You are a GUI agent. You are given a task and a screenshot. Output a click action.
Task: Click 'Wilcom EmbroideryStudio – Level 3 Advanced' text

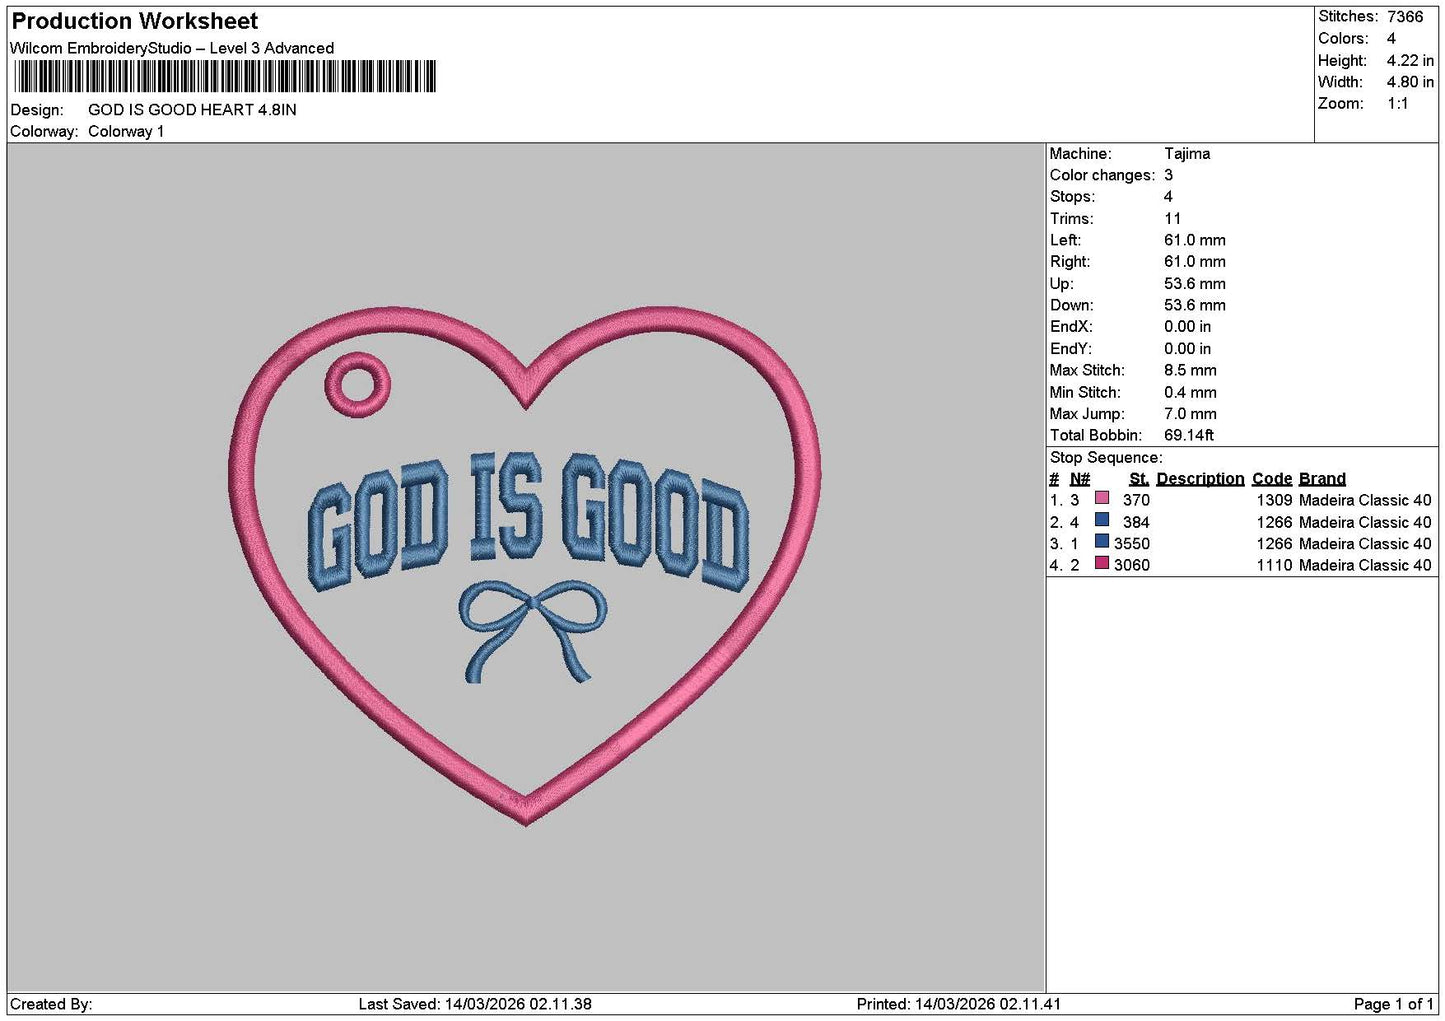click(172, 48)
